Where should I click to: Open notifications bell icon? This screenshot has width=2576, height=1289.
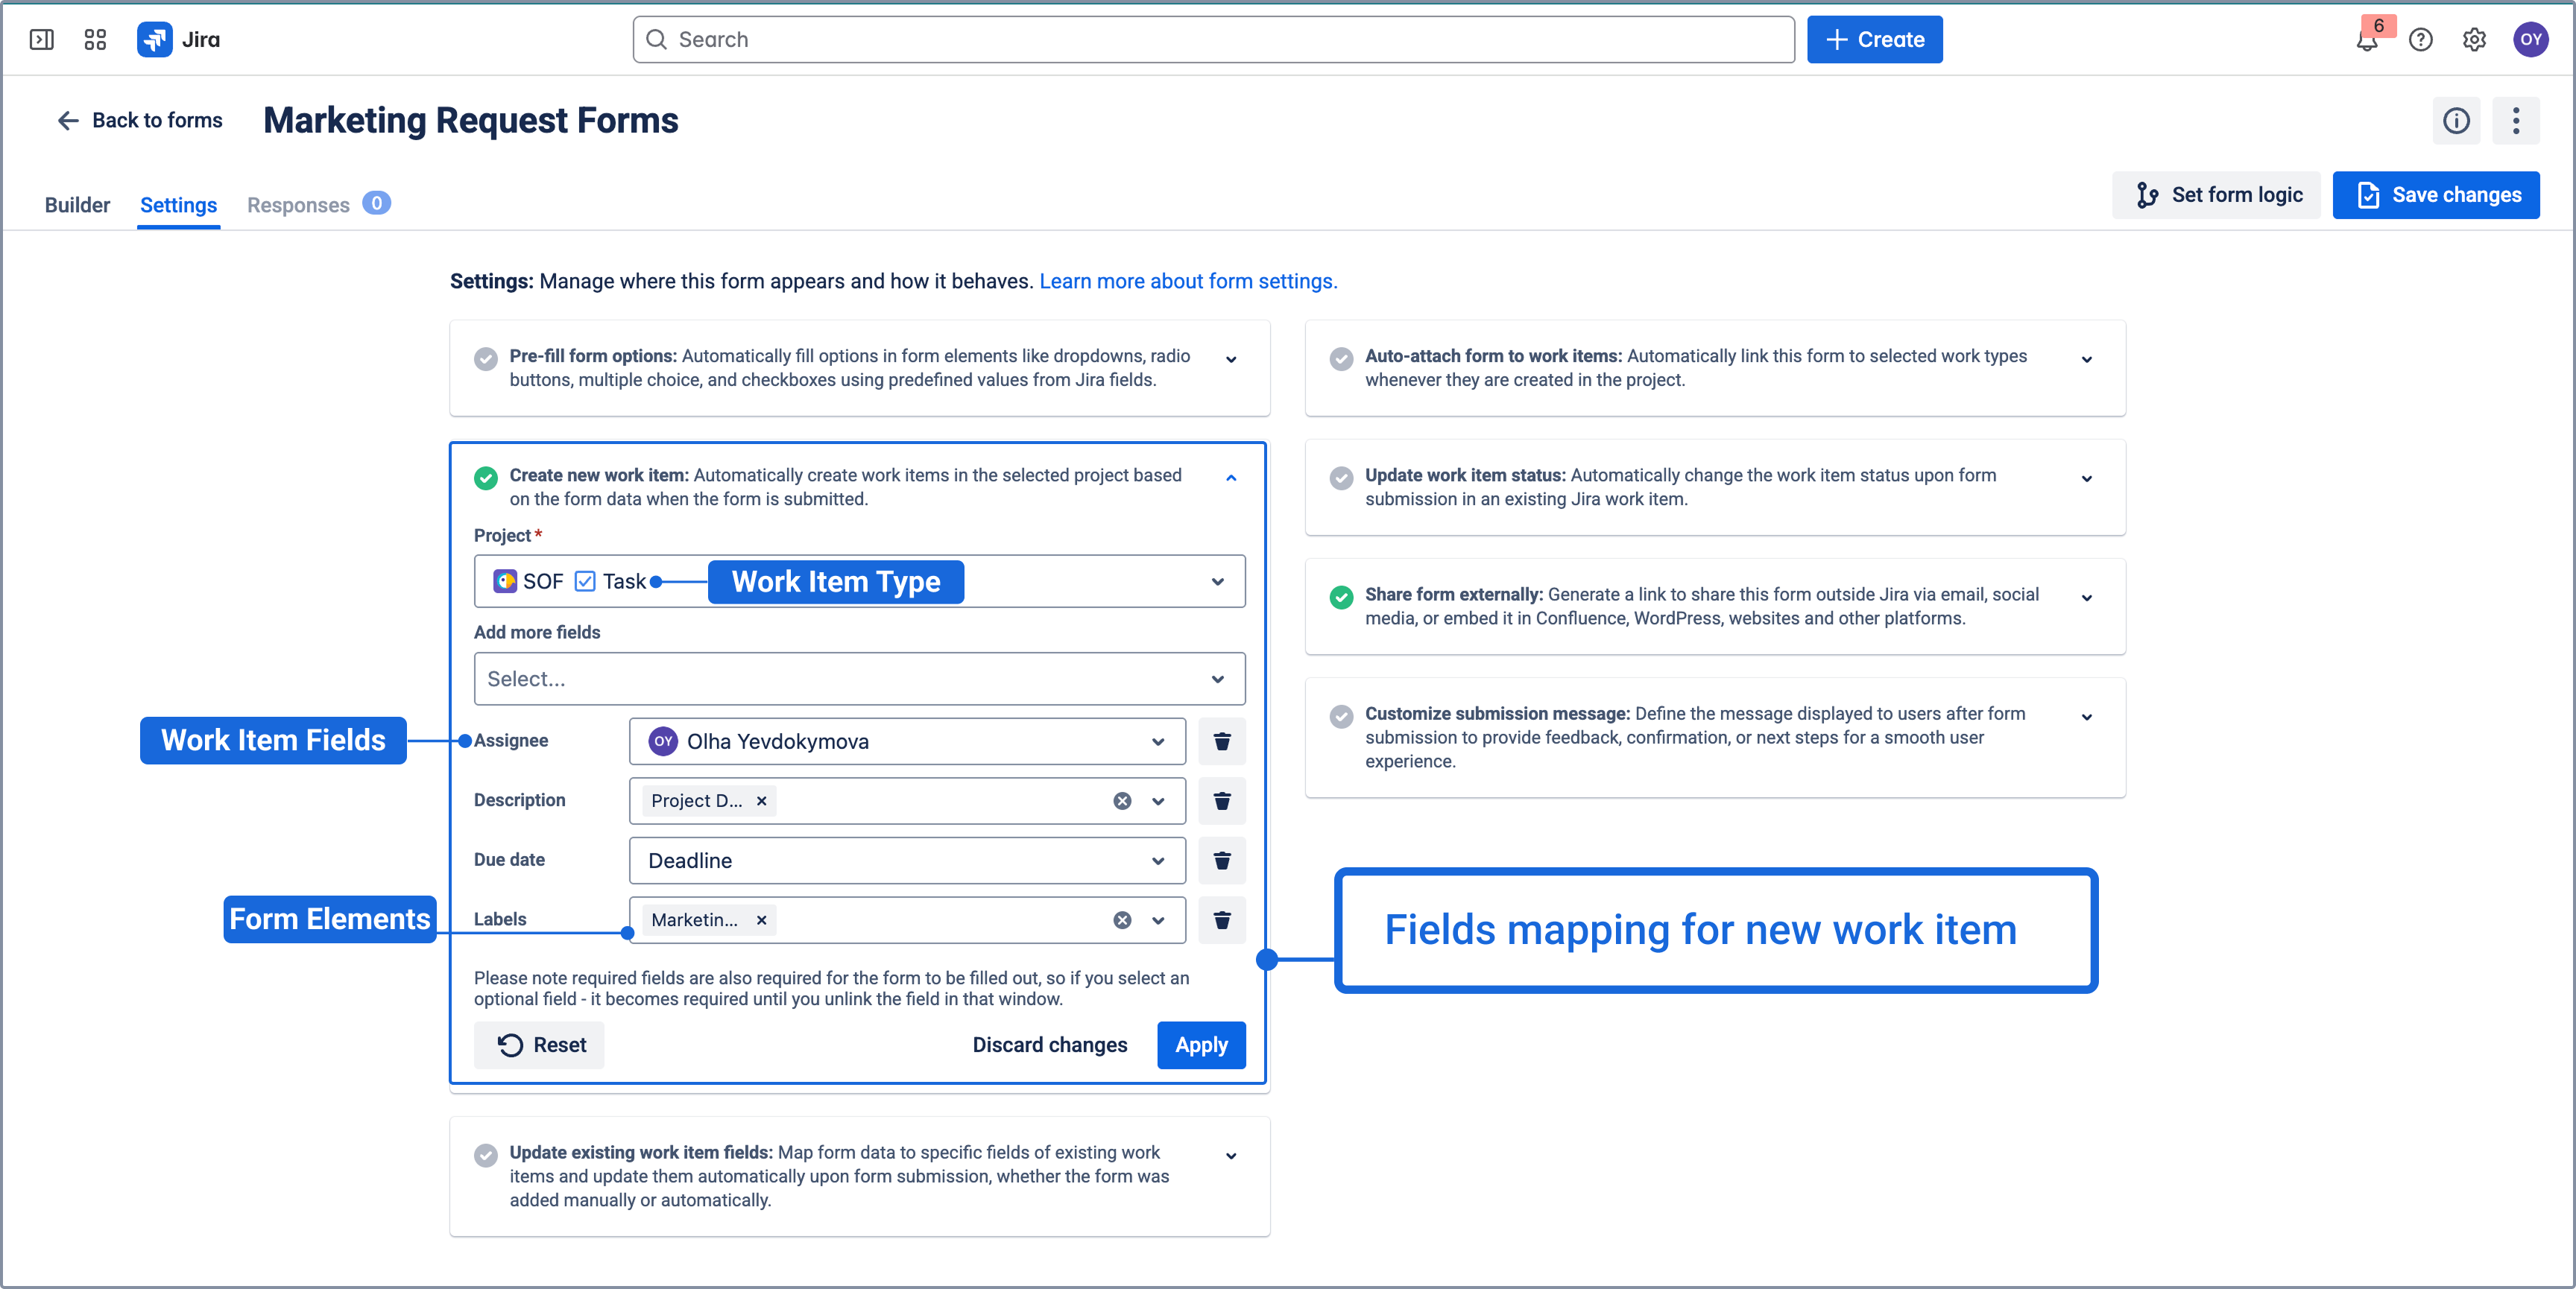2366,40
